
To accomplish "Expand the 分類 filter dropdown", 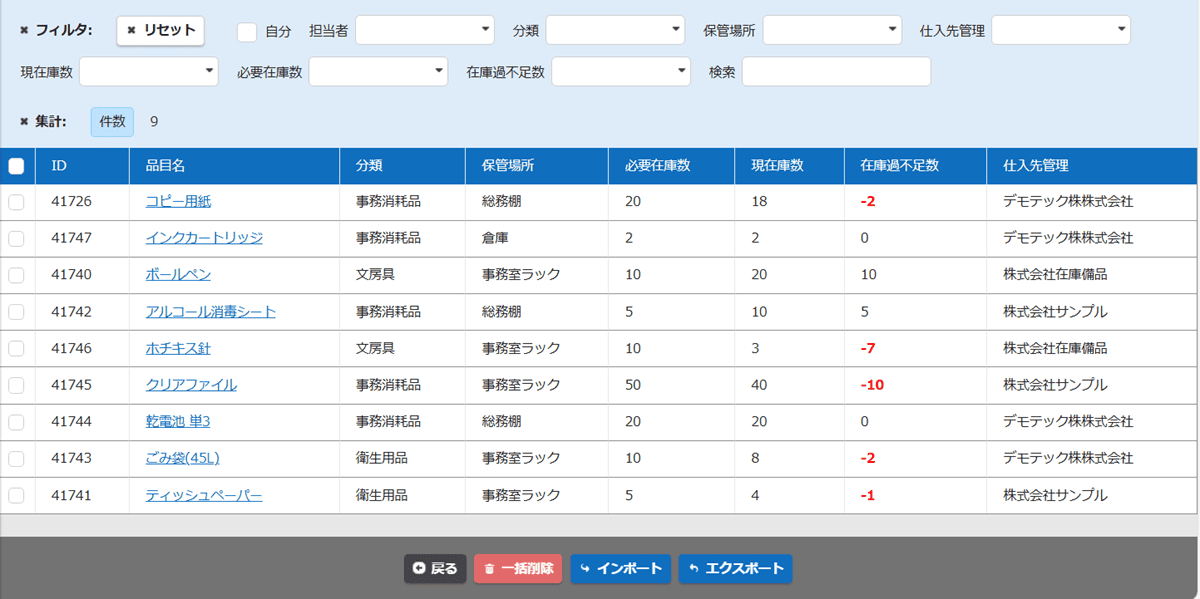I will click(x=614, y=30).
